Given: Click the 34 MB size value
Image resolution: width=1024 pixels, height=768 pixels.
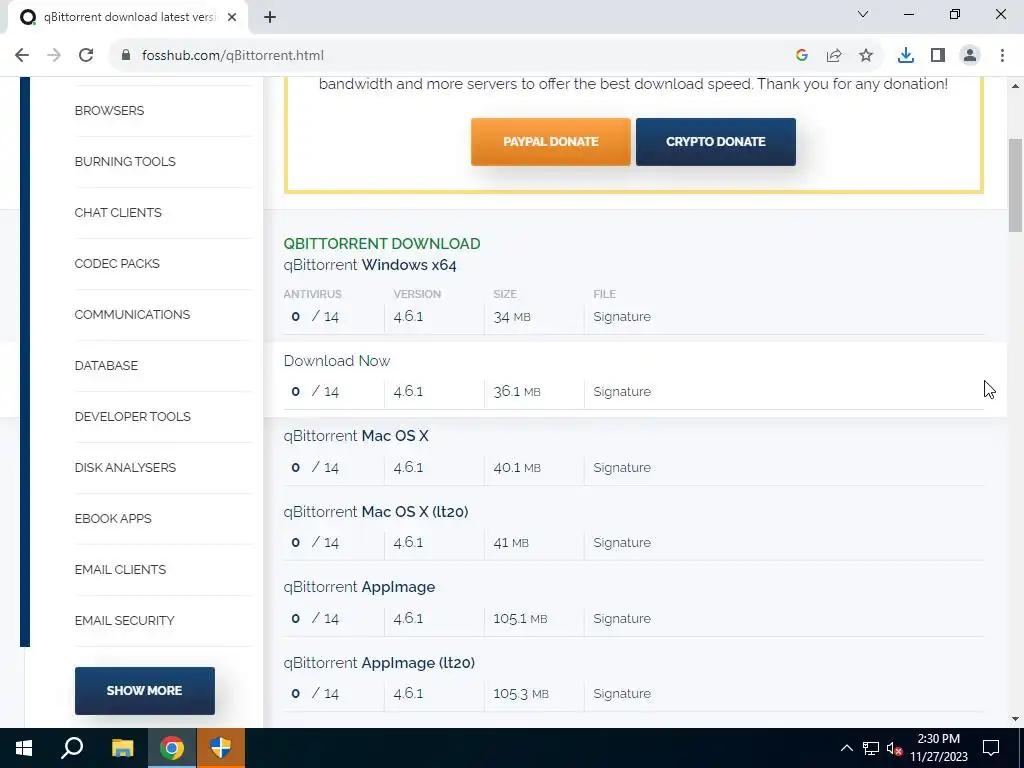Looking at the screenshot, I should pos(511,317).
